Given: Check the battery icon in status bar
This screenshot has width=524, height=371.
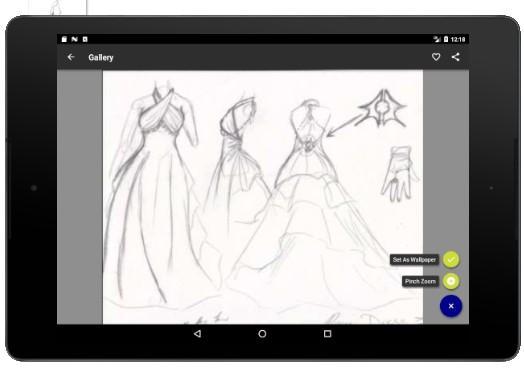Looking at the screenshot, I should [446, 39].
